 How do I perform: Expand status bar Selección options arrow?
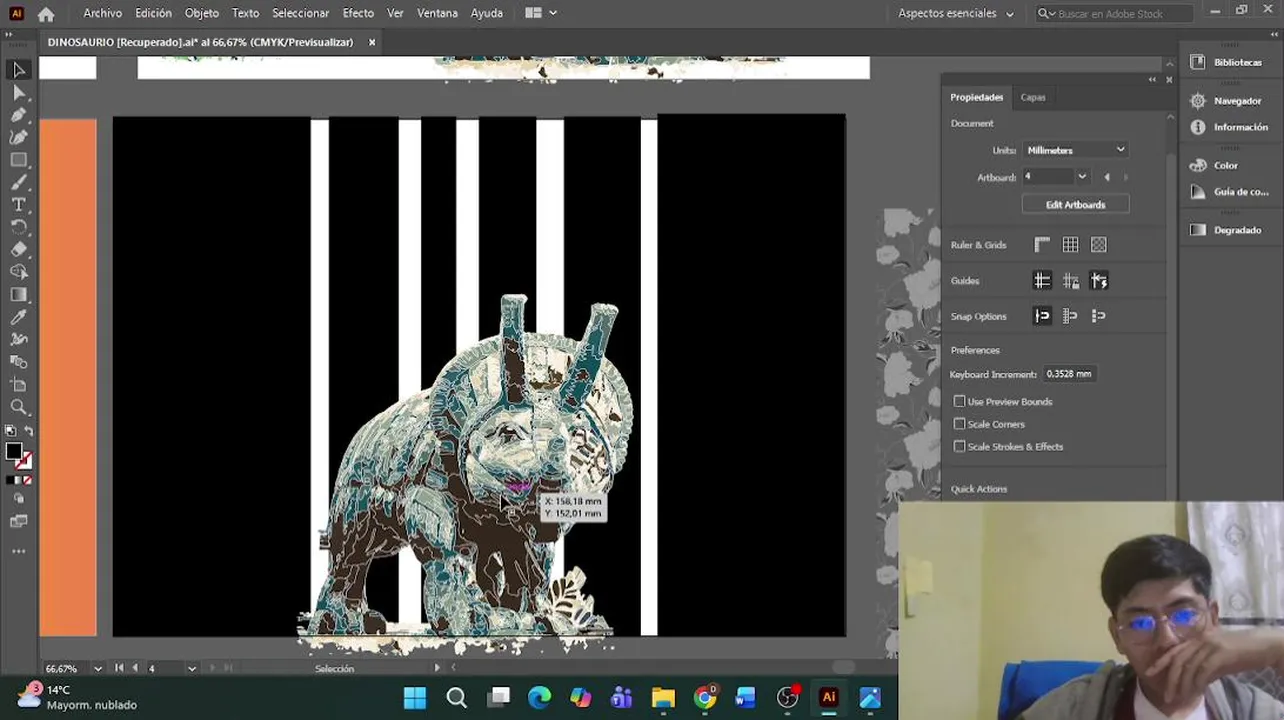coord(436,668)
